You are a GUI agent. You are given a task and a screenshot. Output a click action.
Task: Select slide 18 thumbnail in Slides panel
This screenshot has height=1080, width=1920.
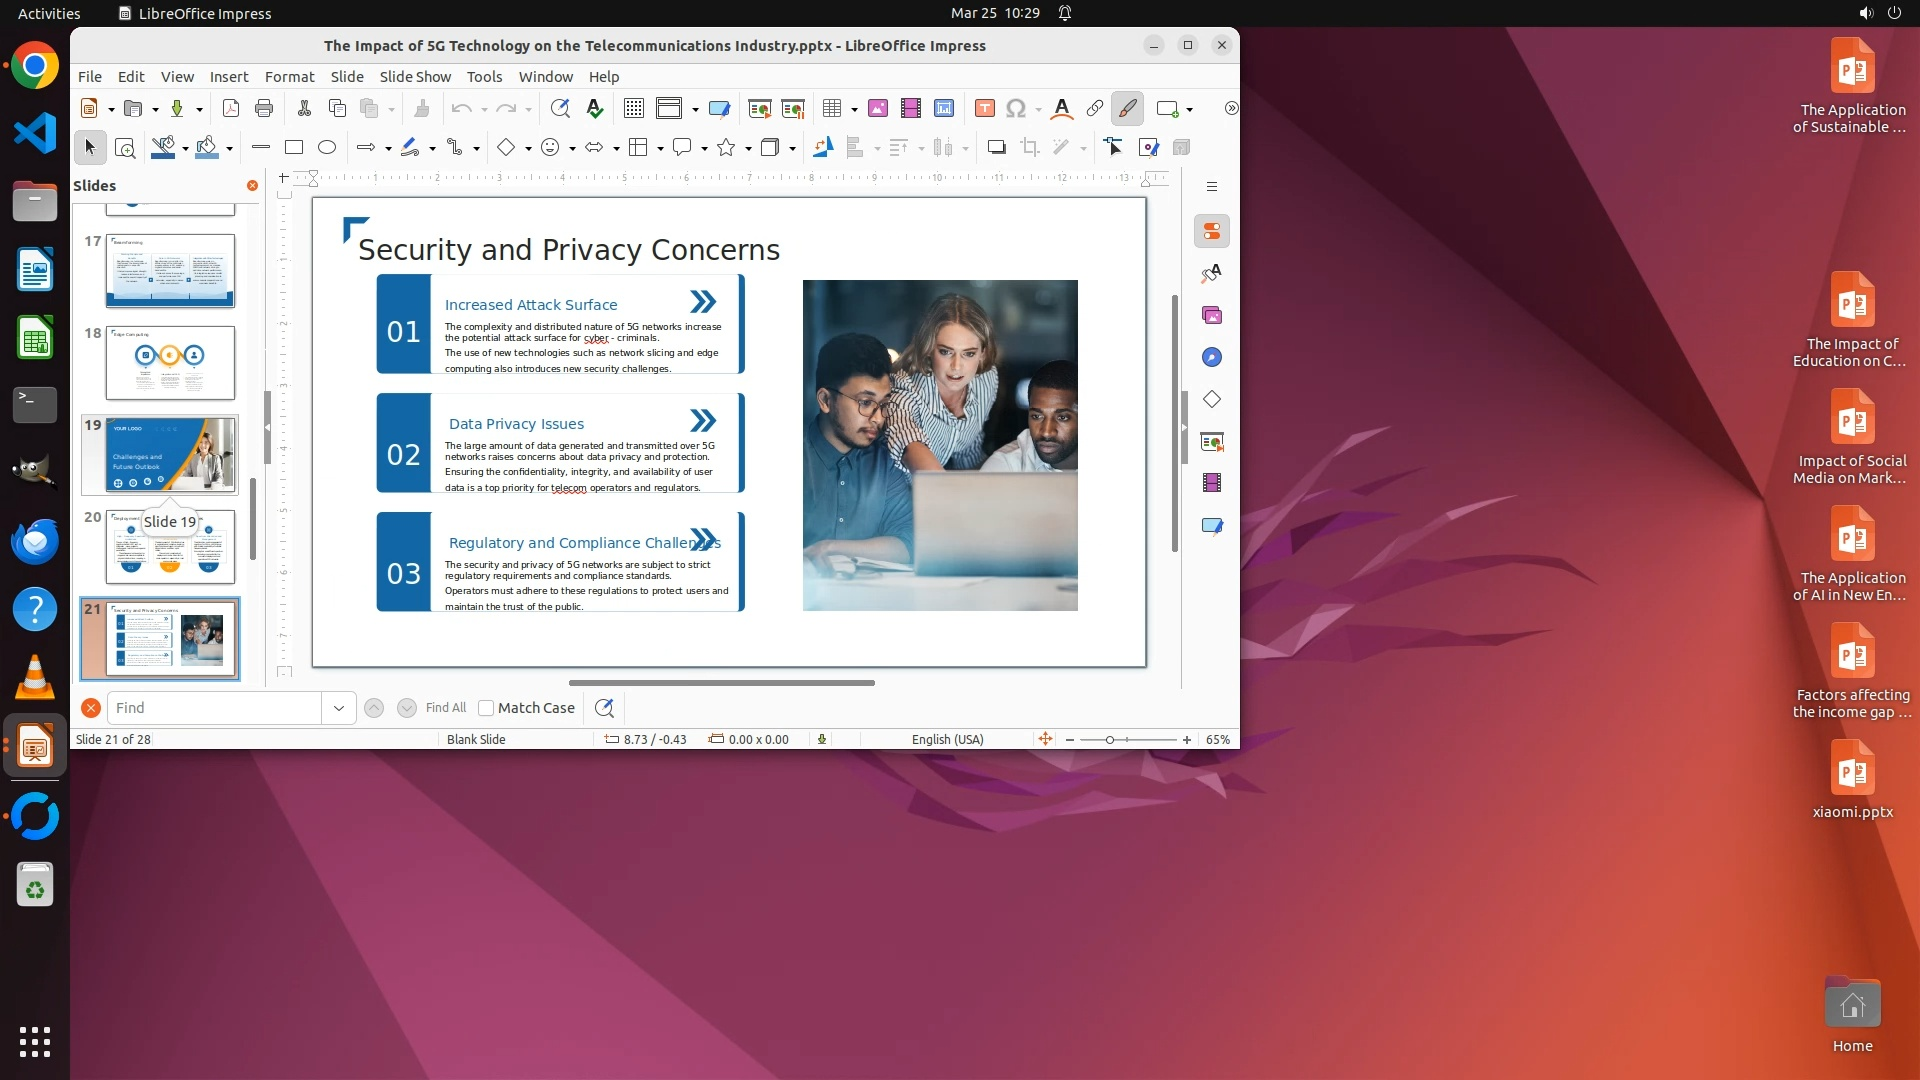[x=170, y=362]
